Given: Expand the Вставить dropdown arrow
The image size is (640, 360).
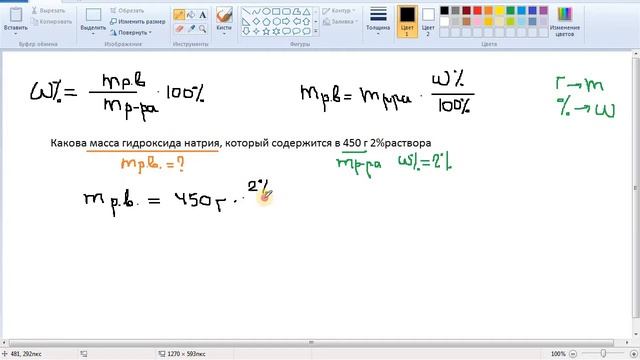Looking at the screenshot, I should point(16,33).
